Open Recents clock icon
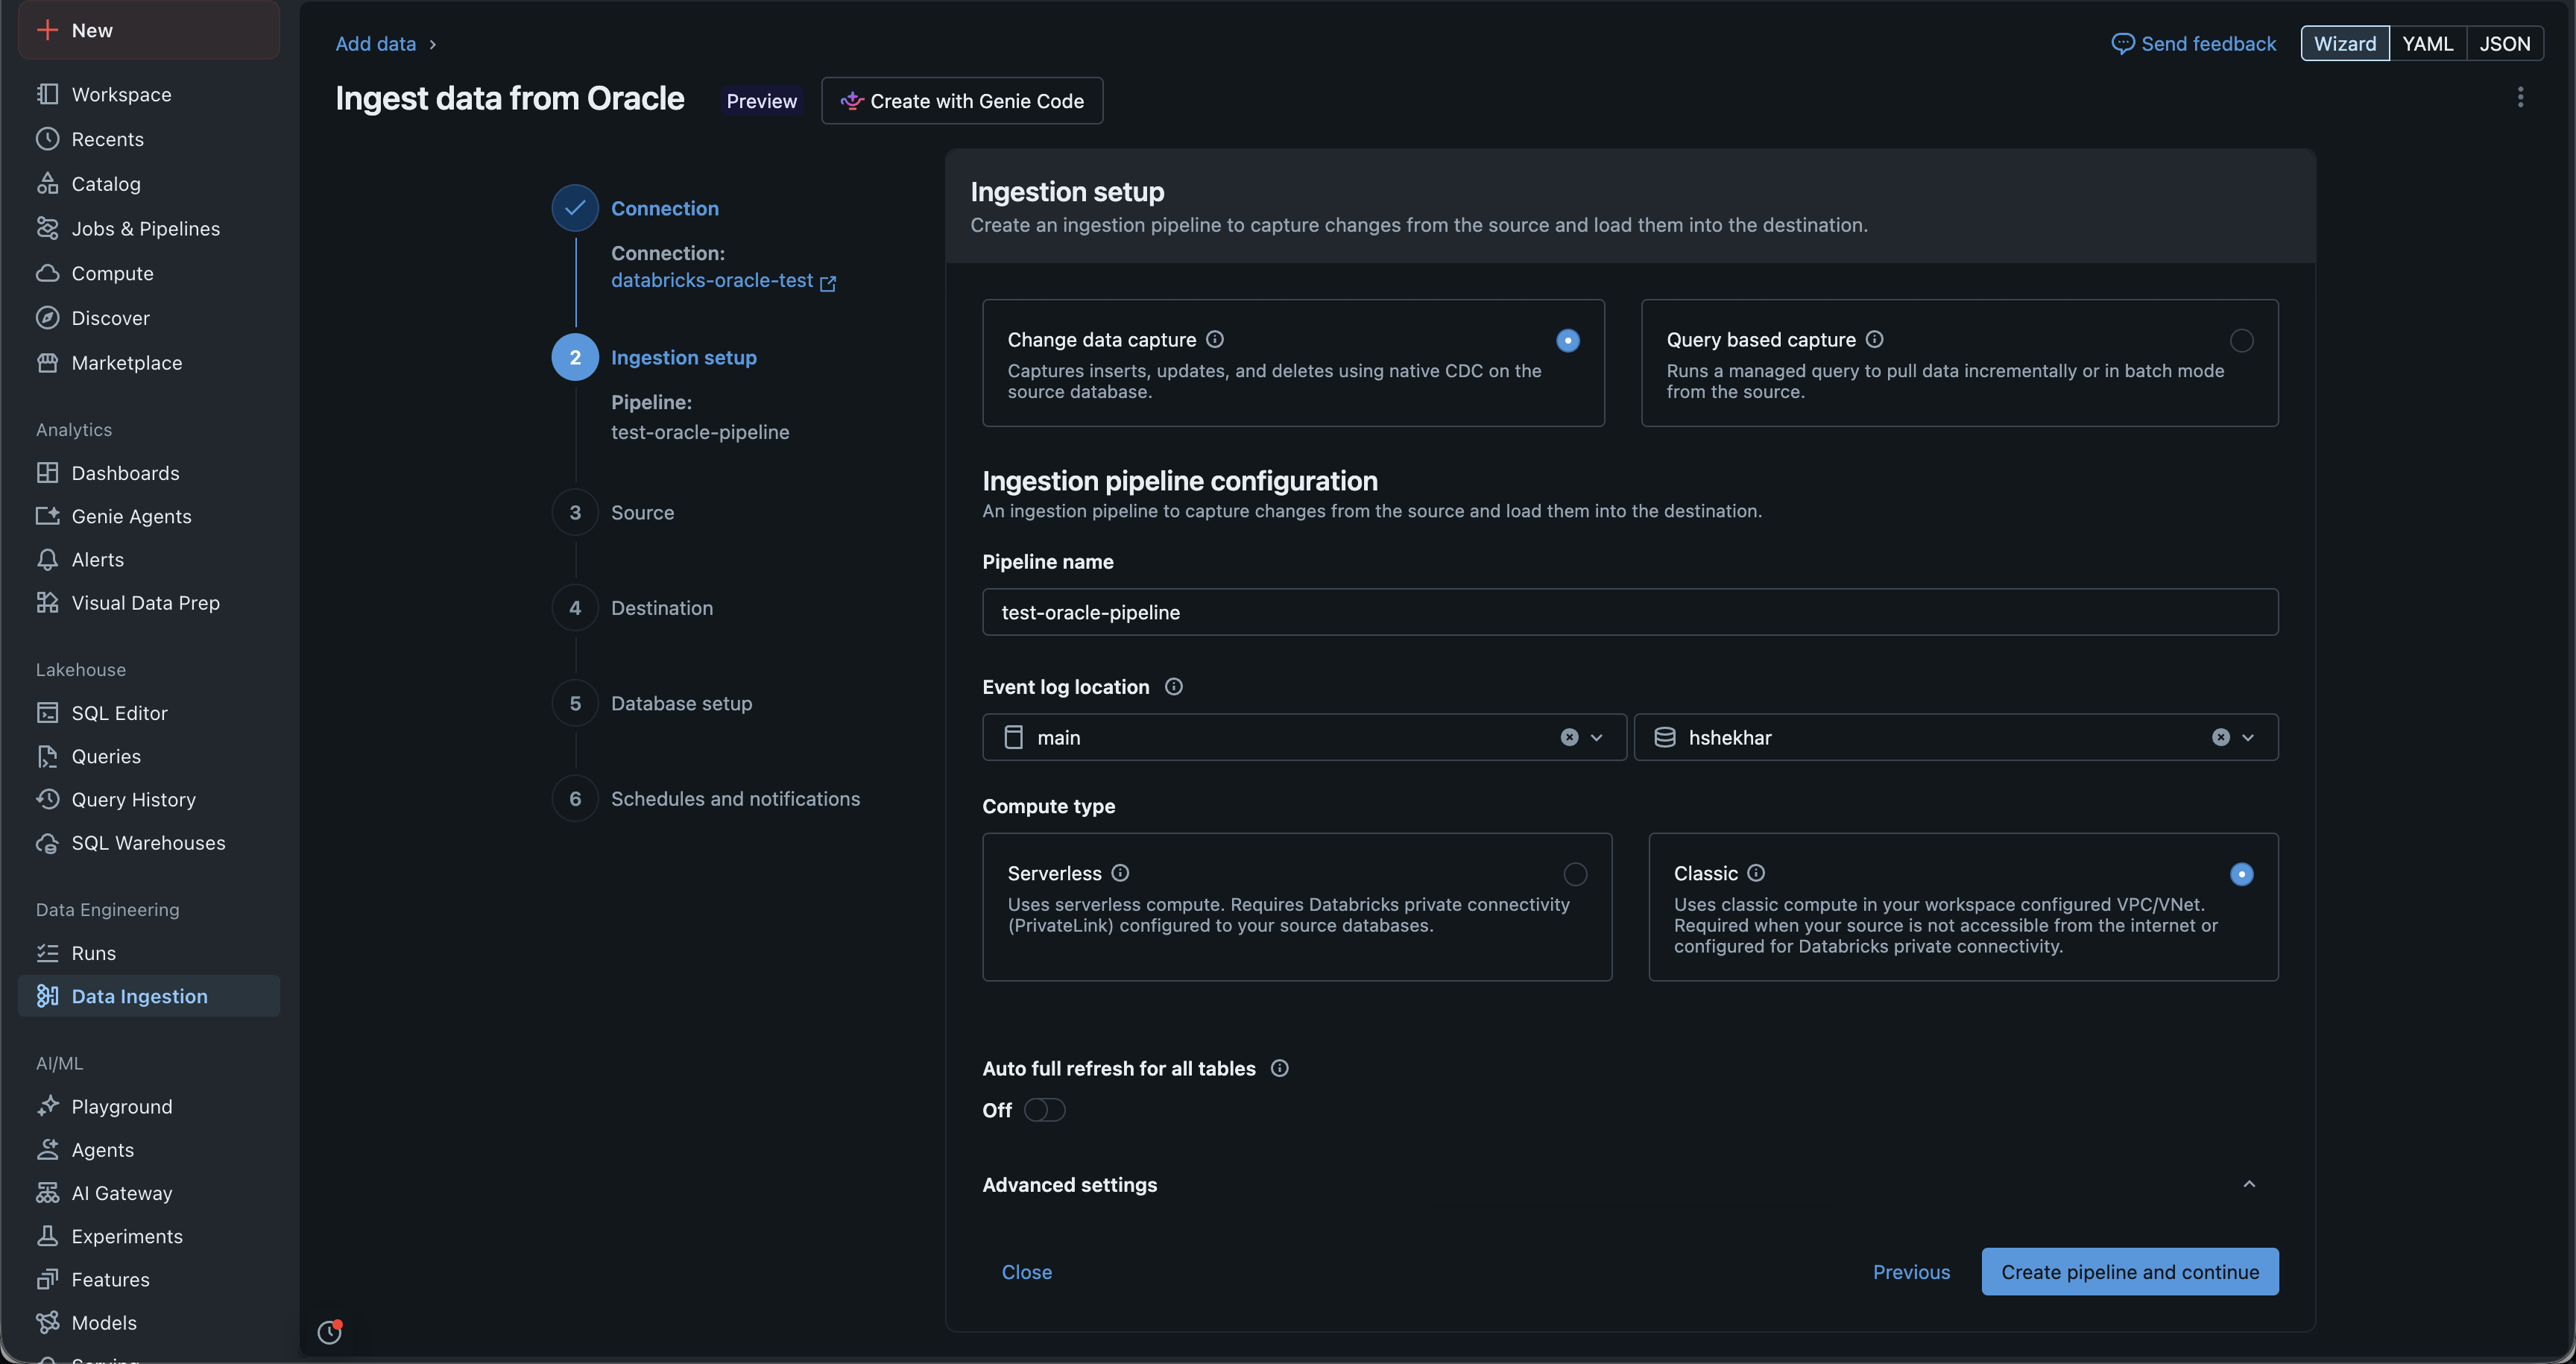Screen dimensions: 2576x1364 pyautogui.click(x=47, y=139)
